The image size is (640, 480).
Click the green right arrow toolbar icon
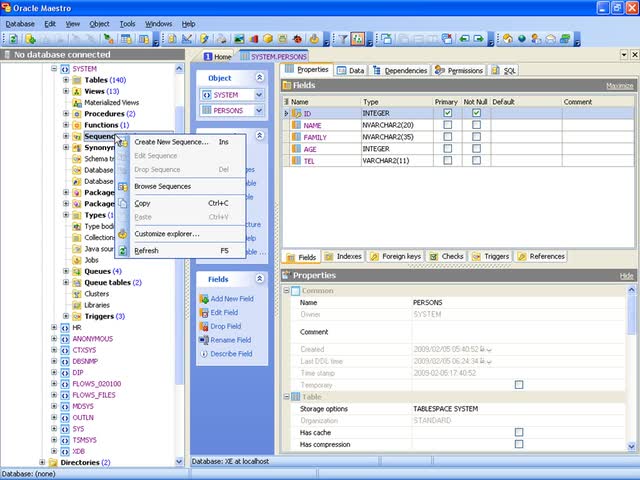[478, 39]
